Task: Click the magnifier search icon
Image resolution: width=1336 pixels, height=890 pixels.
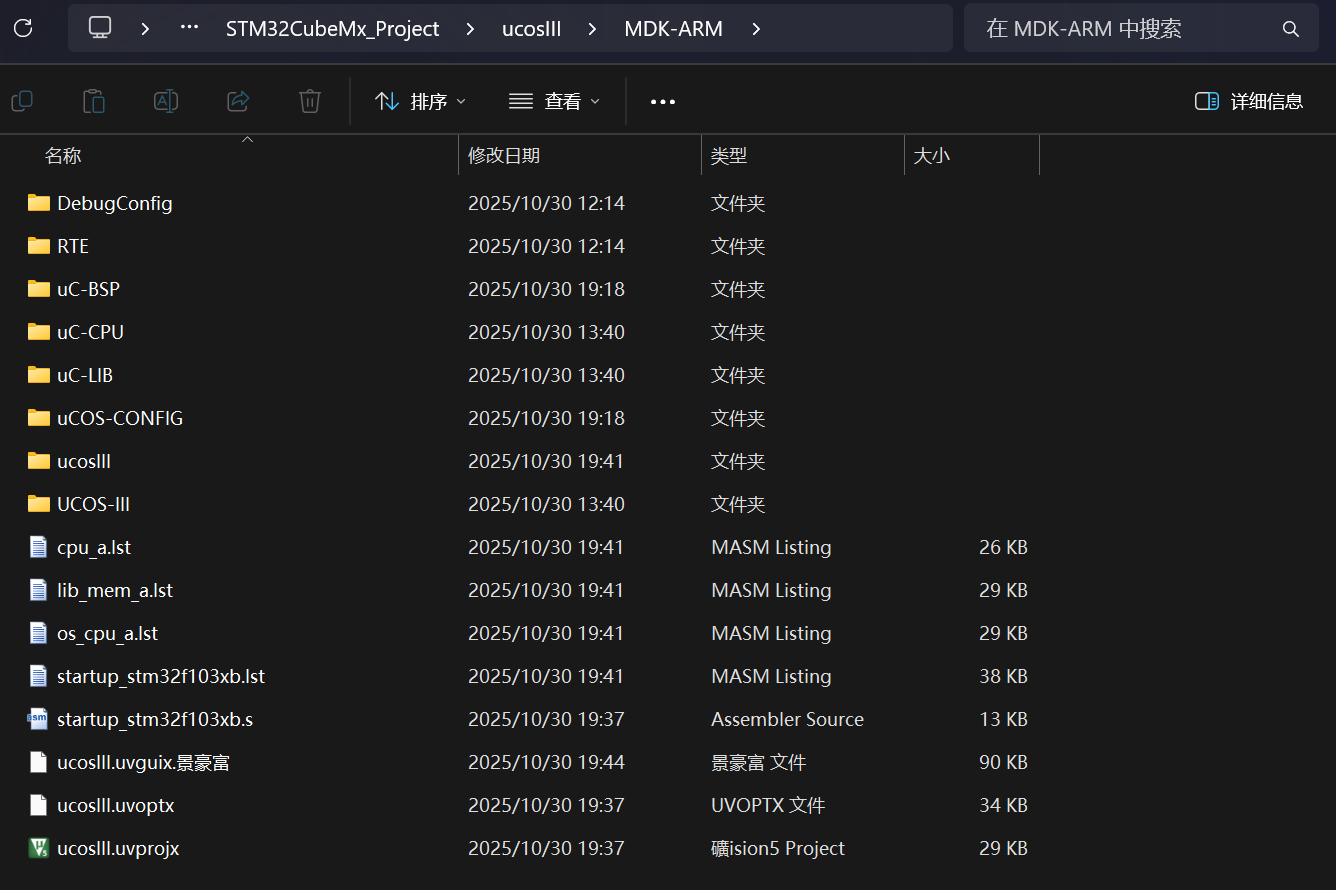Action: [1291, 29]
